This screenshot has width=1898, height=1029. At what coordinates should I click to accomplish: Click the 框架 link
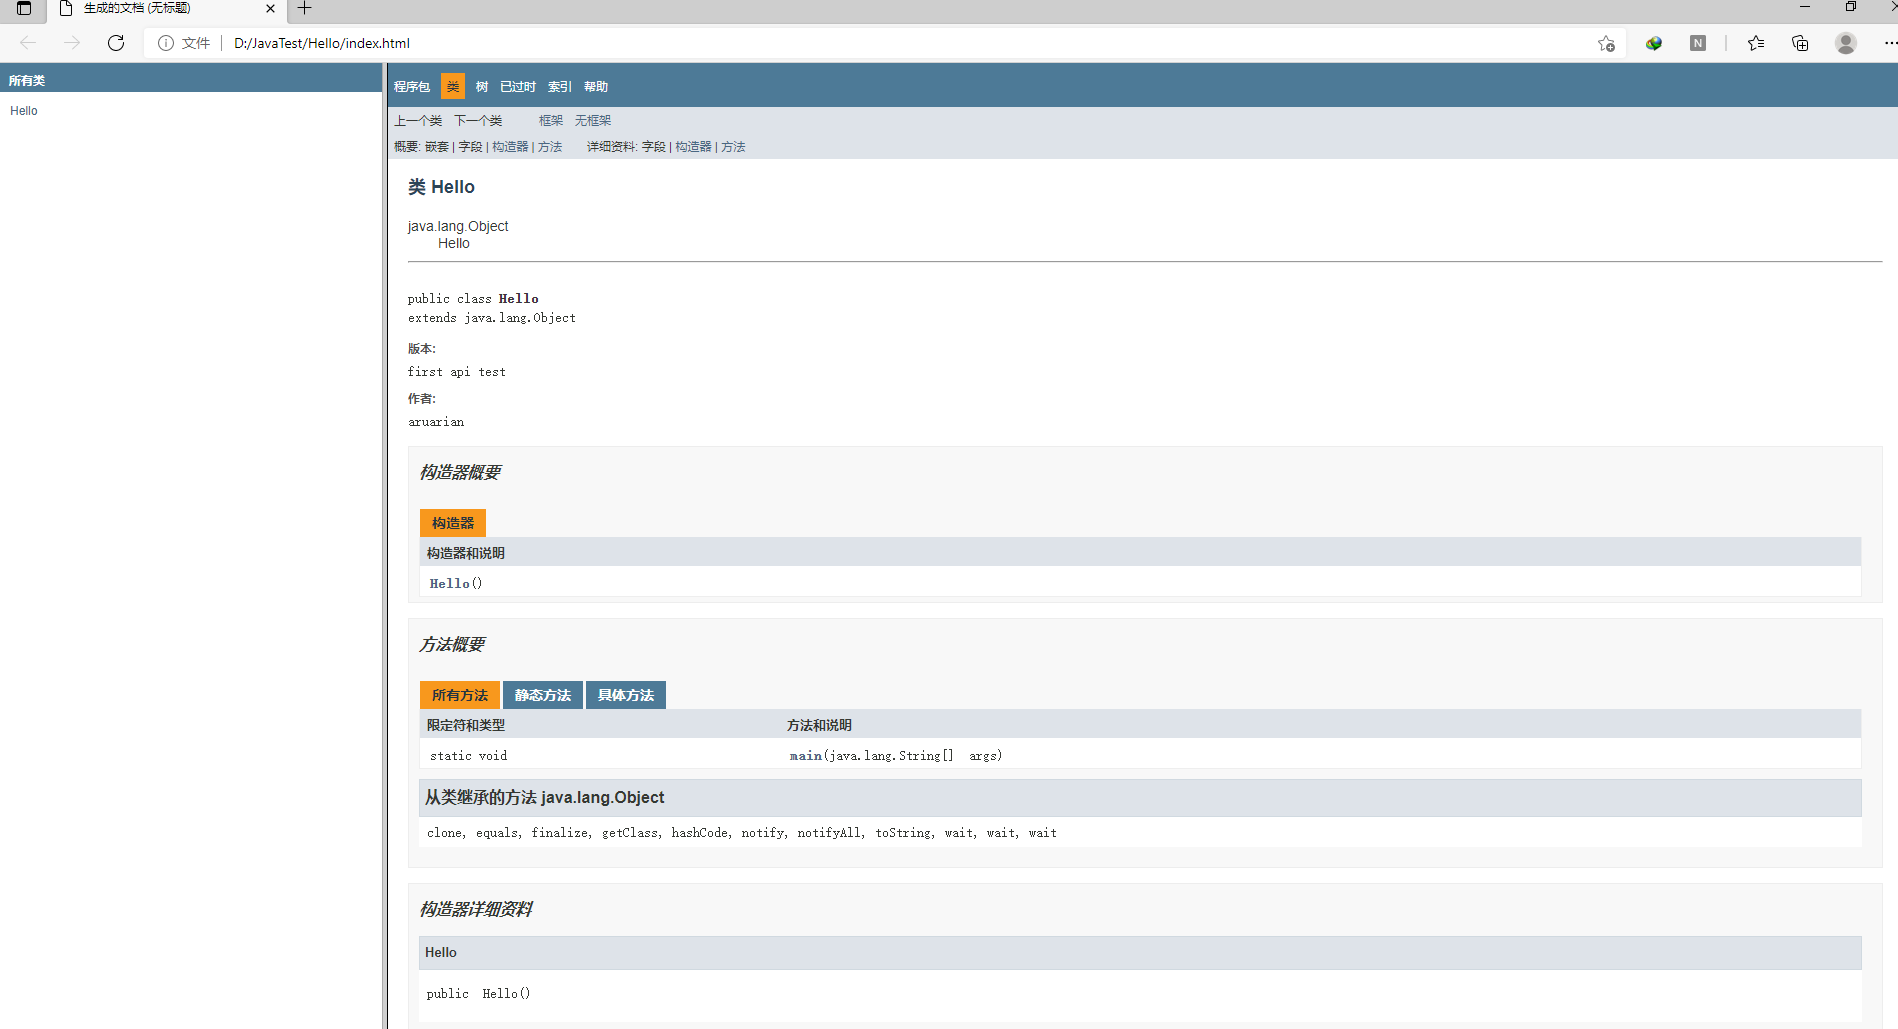(x=551, y=121)
